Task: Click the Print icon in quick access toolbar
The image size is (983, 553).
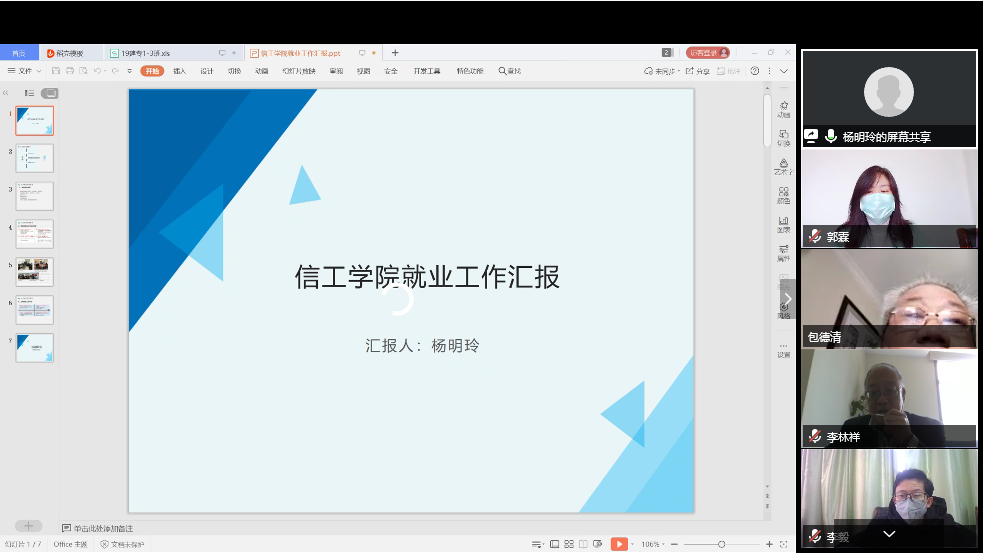Action: [70, 71]
